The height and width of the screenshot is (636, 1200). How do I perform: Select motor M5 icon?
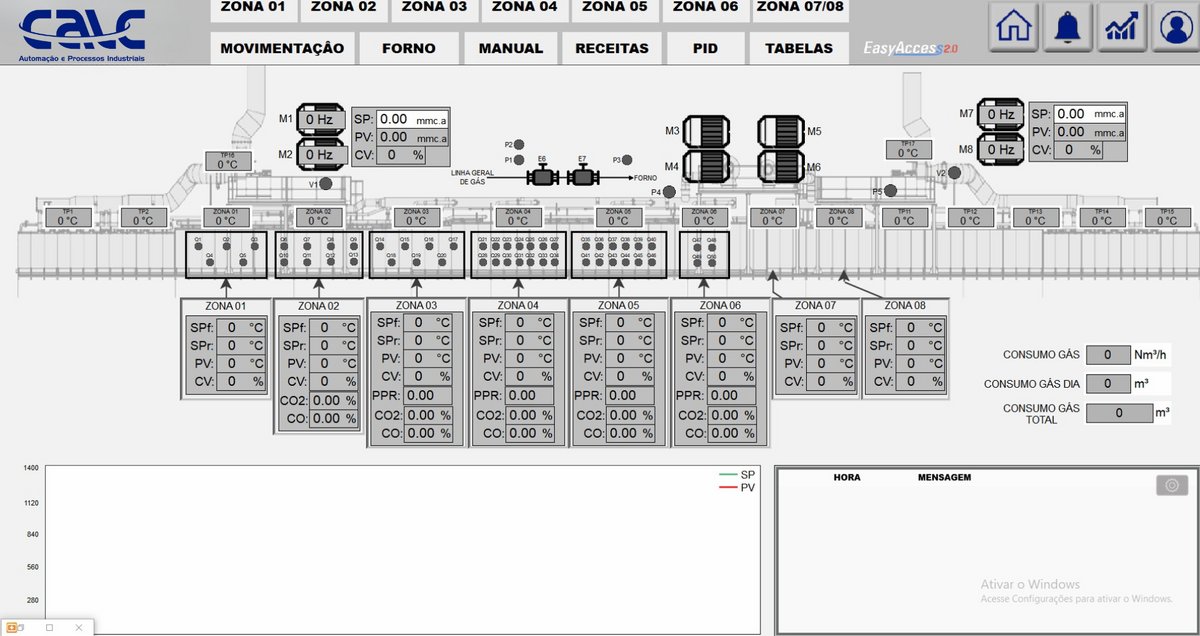click(x=780, y=131)
